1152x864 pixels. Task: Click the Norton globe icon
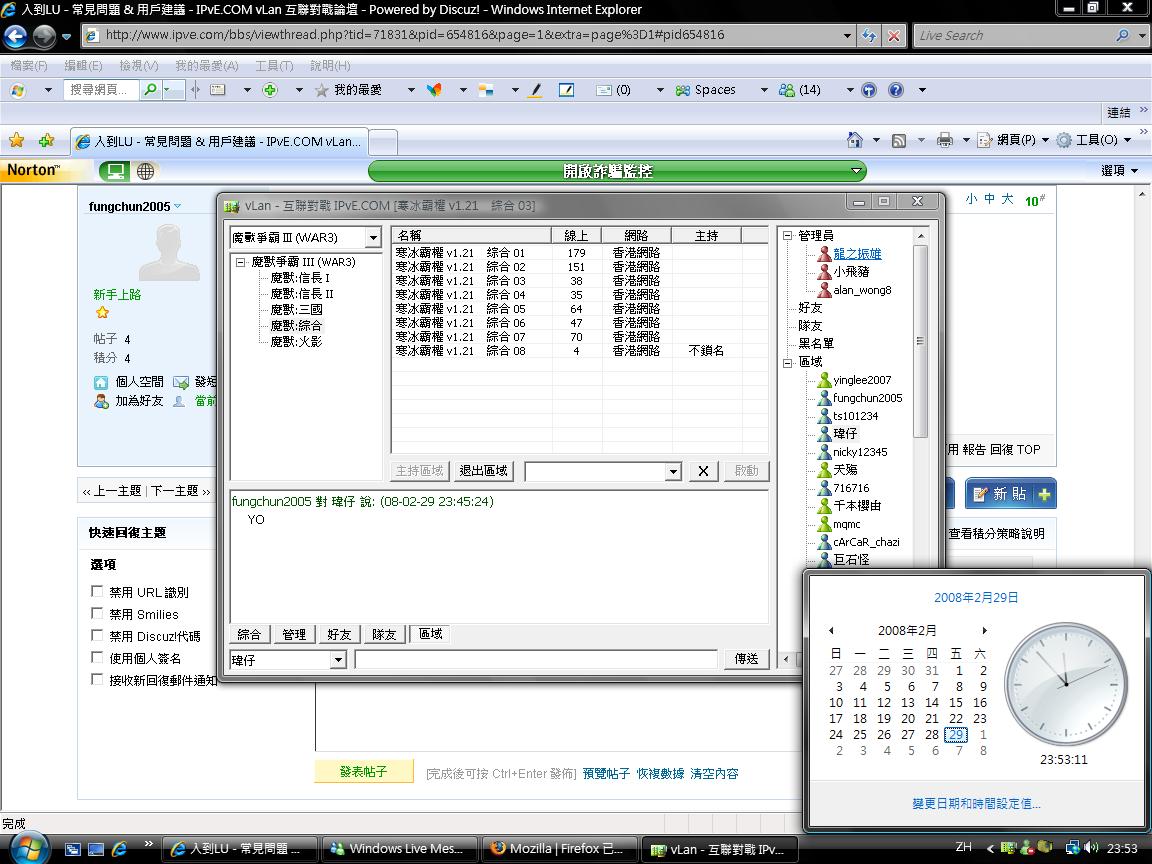point(146,171)
